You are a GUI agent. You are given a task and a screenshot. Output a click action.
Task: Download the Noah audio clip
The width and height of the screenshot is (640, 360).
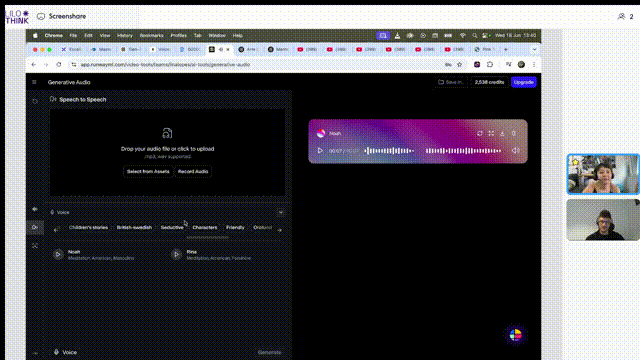502,133
